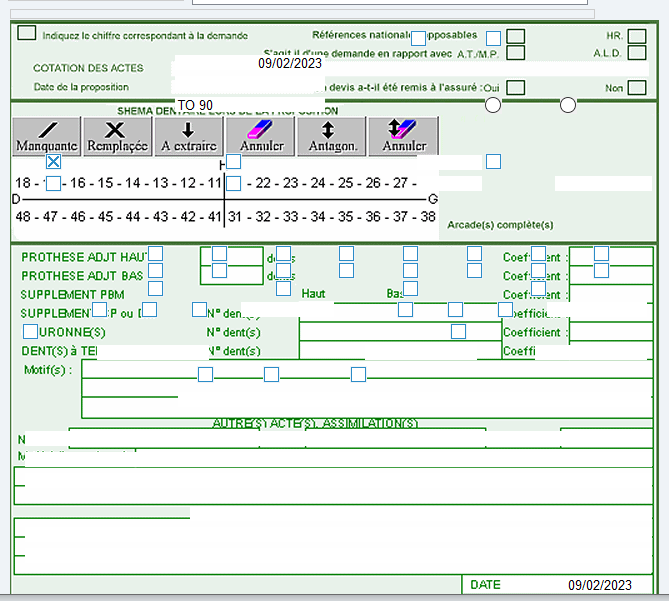Mark tooth 26 on the chart
The width and height of the screenshot is (669, 601).
pyautogui.click(x=373, y=183)
